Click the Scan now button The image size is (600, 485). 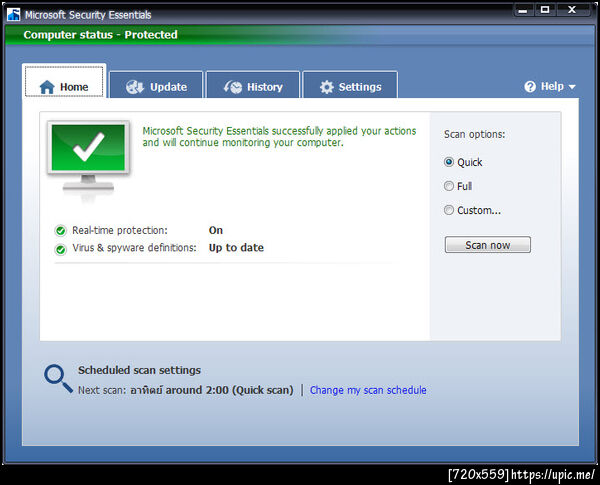pos(488,245)
